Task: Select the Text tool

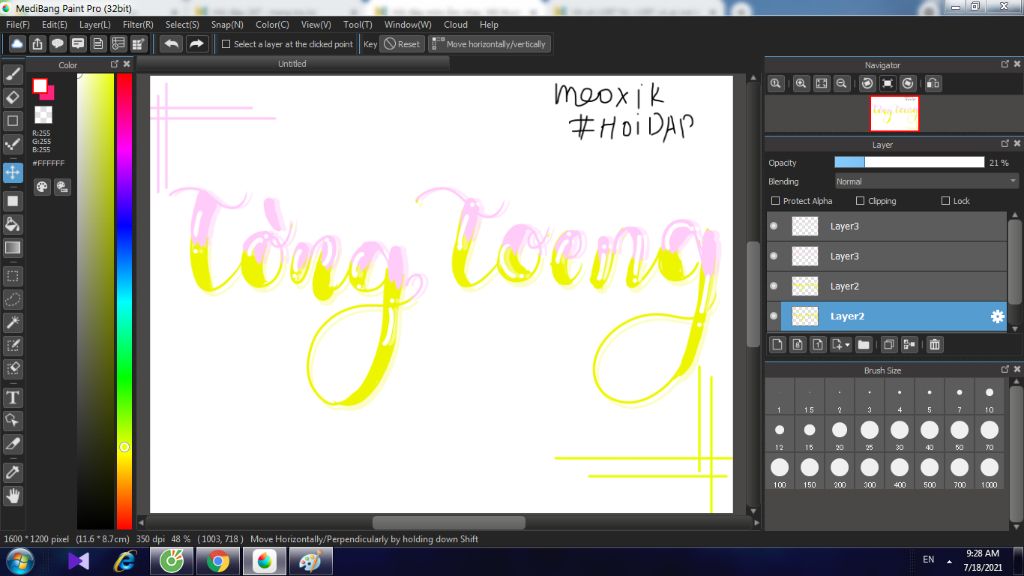Action: tap(12, 398)
